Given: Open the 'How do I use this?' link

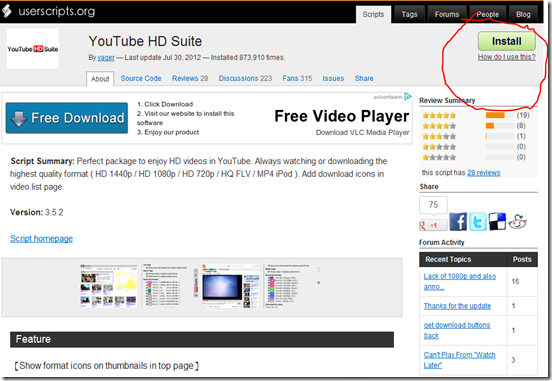Looking at the screenshot, I should (507, 57).
